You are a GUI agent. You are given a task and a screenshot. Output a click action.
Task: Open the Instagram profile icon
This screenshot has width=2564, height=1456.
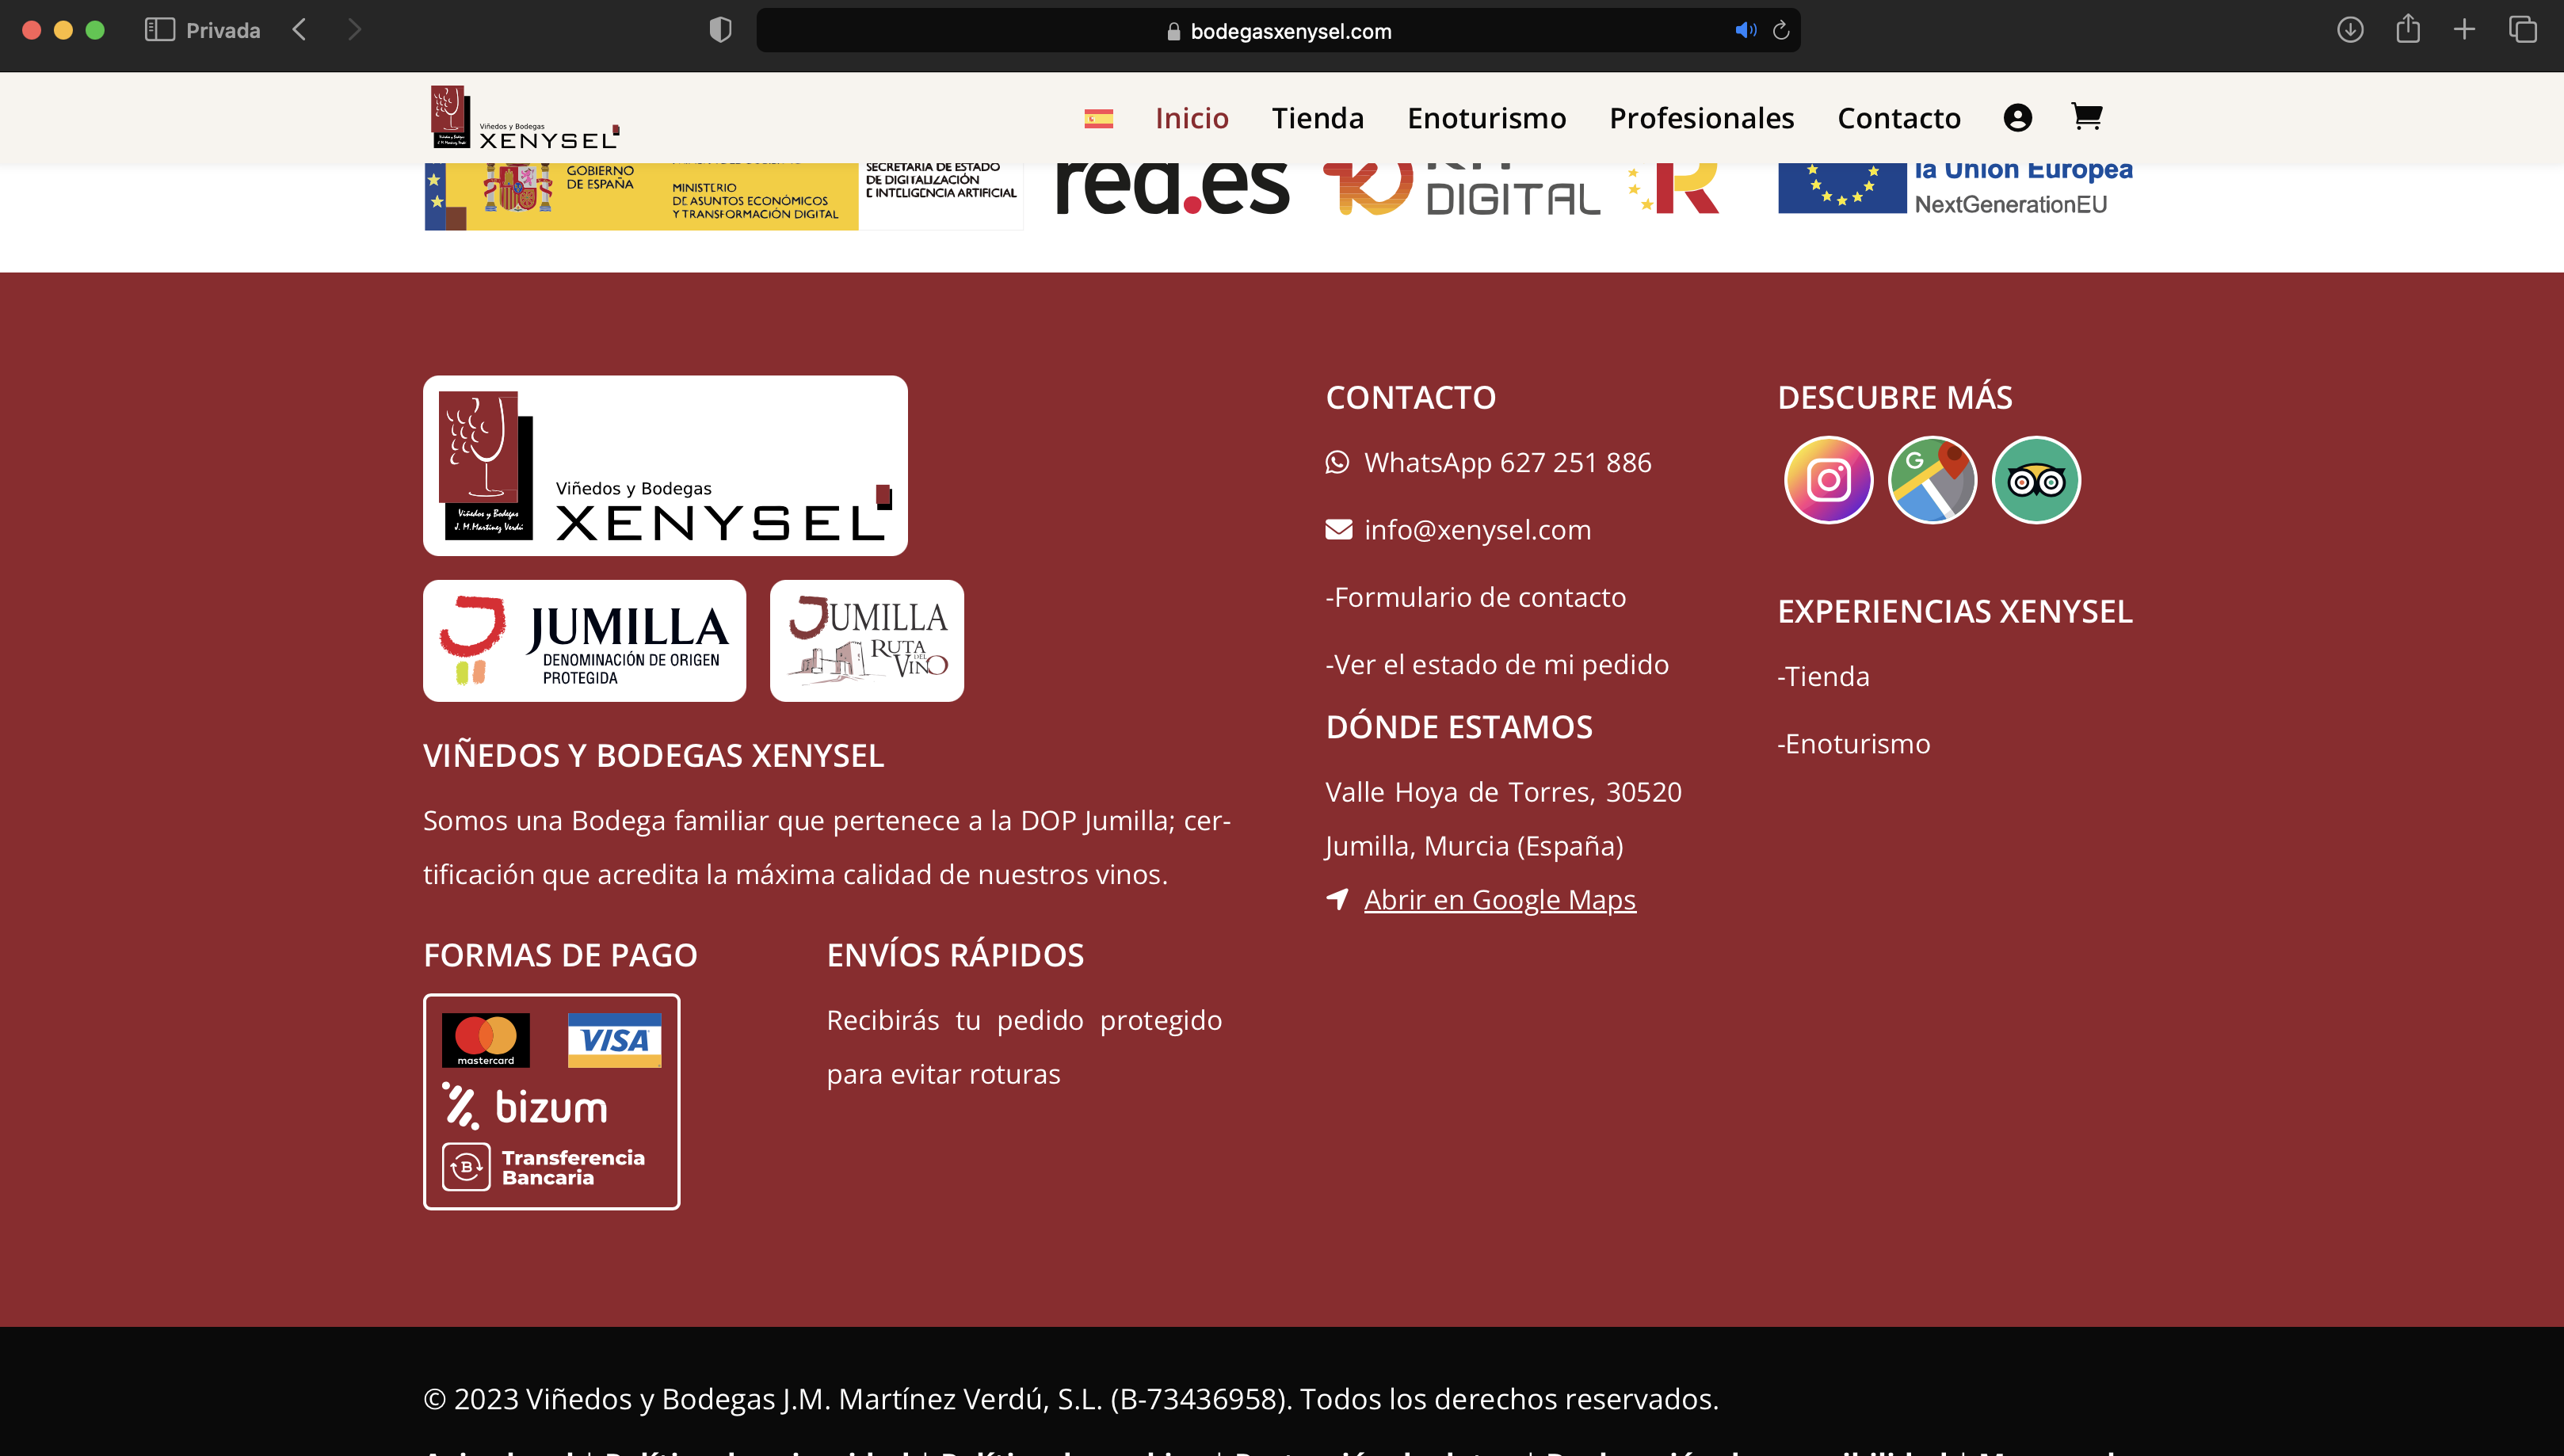point(1828,480)
